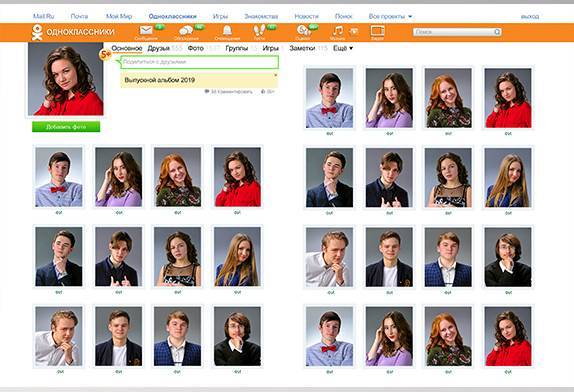Open the Заметки tab
Screen dimensions: 574x392
[x=302, y=48]
